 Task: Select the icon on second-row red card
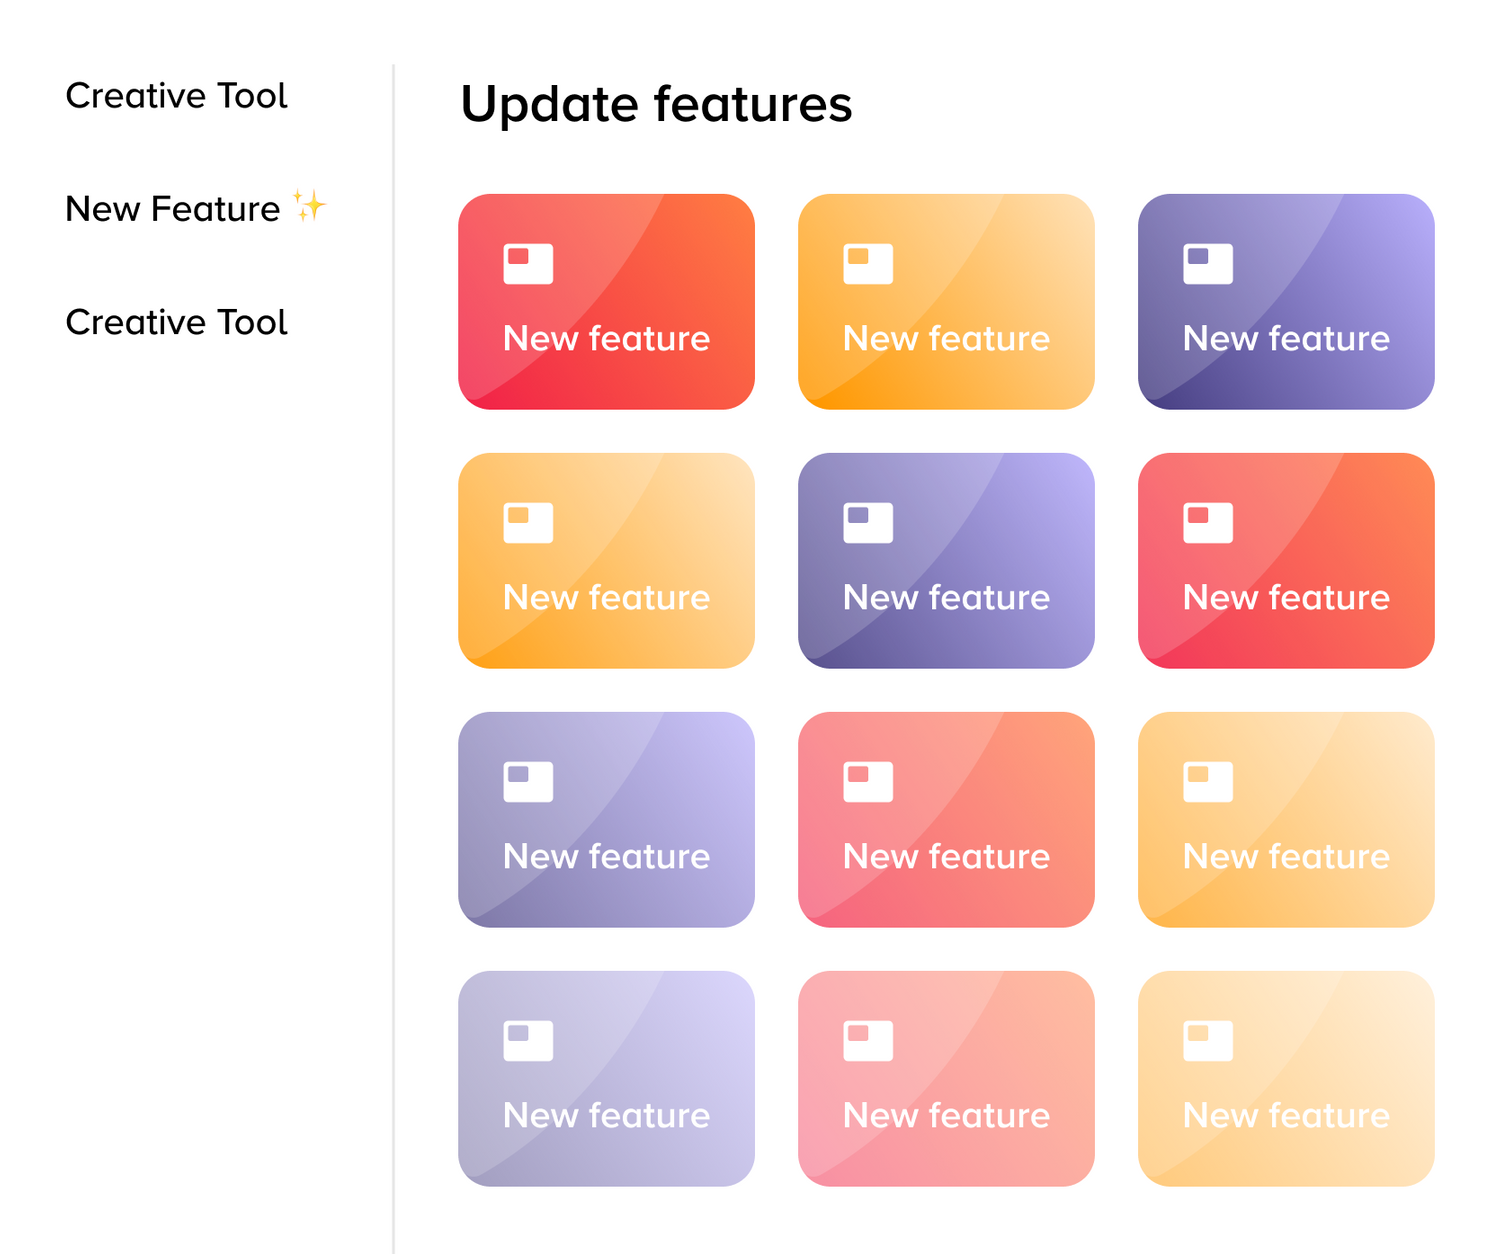[x=1208, y=523]
